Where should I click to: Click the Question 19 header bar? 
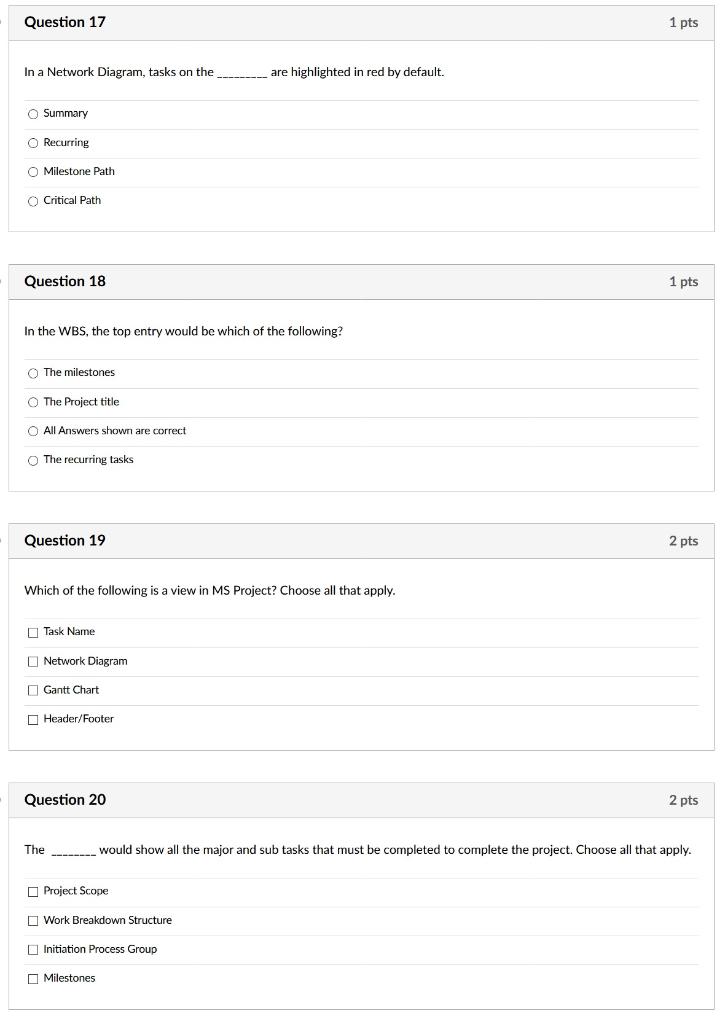360,540
